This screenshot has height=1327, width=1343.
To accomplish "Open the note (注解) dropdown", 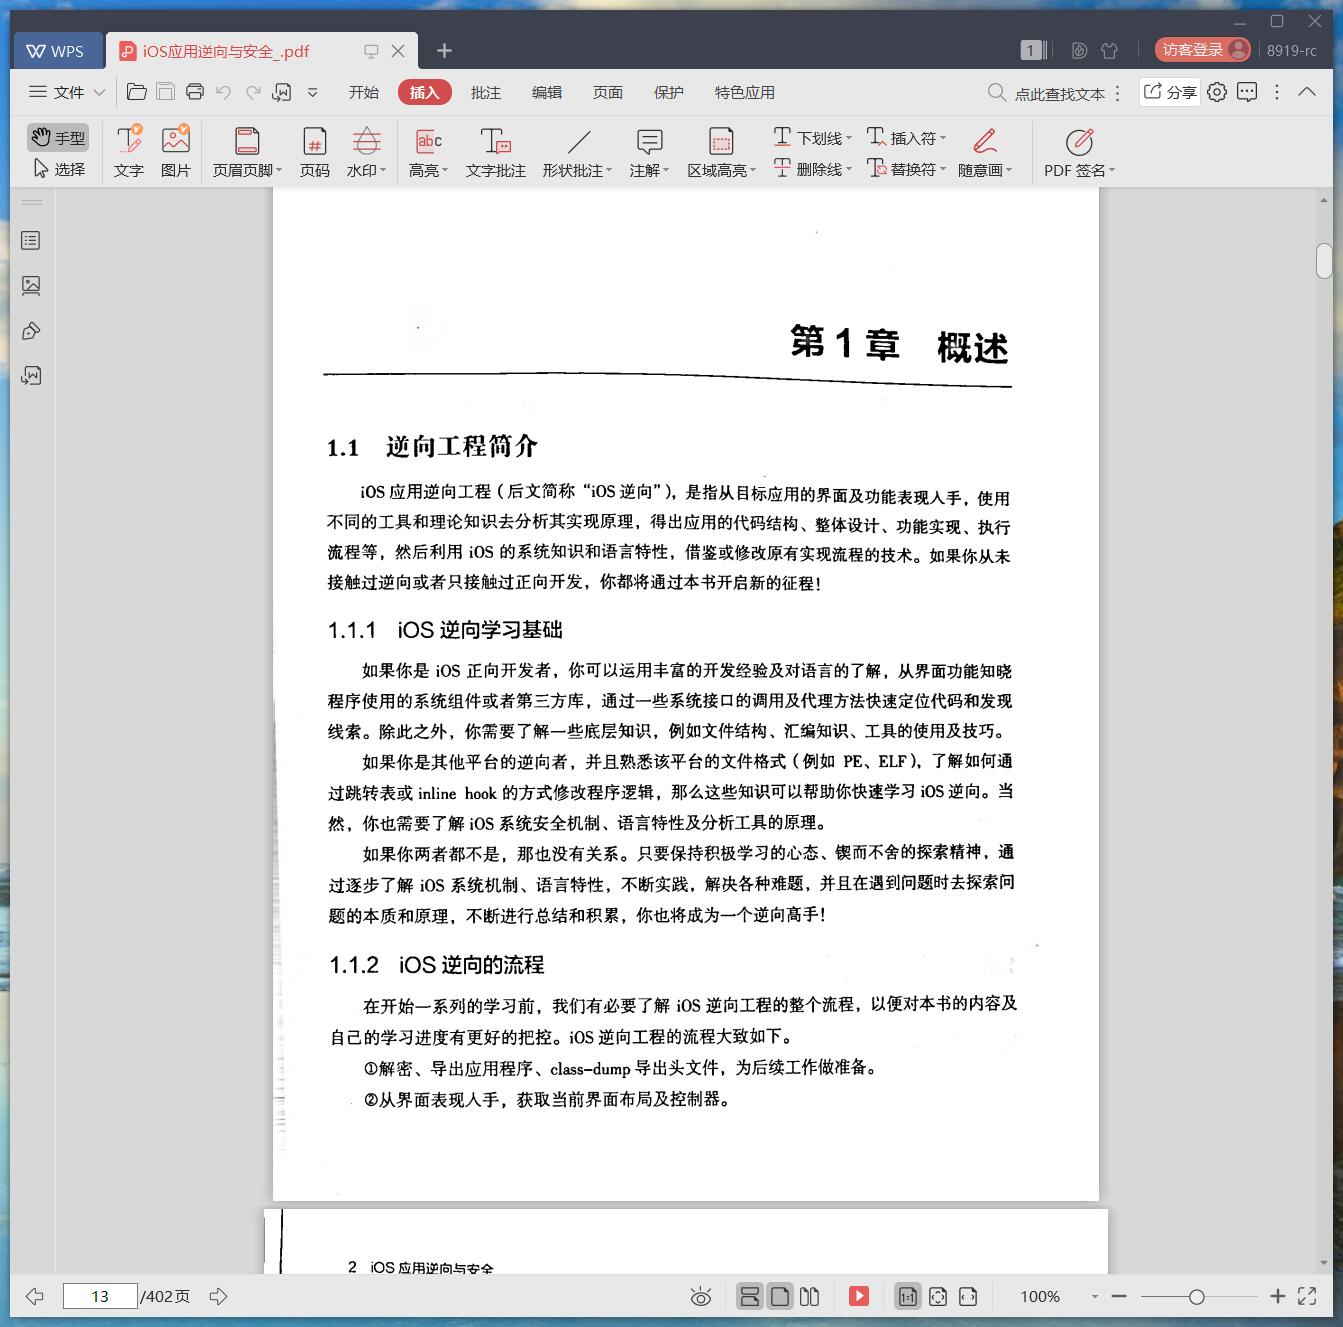I will (649, 152).
